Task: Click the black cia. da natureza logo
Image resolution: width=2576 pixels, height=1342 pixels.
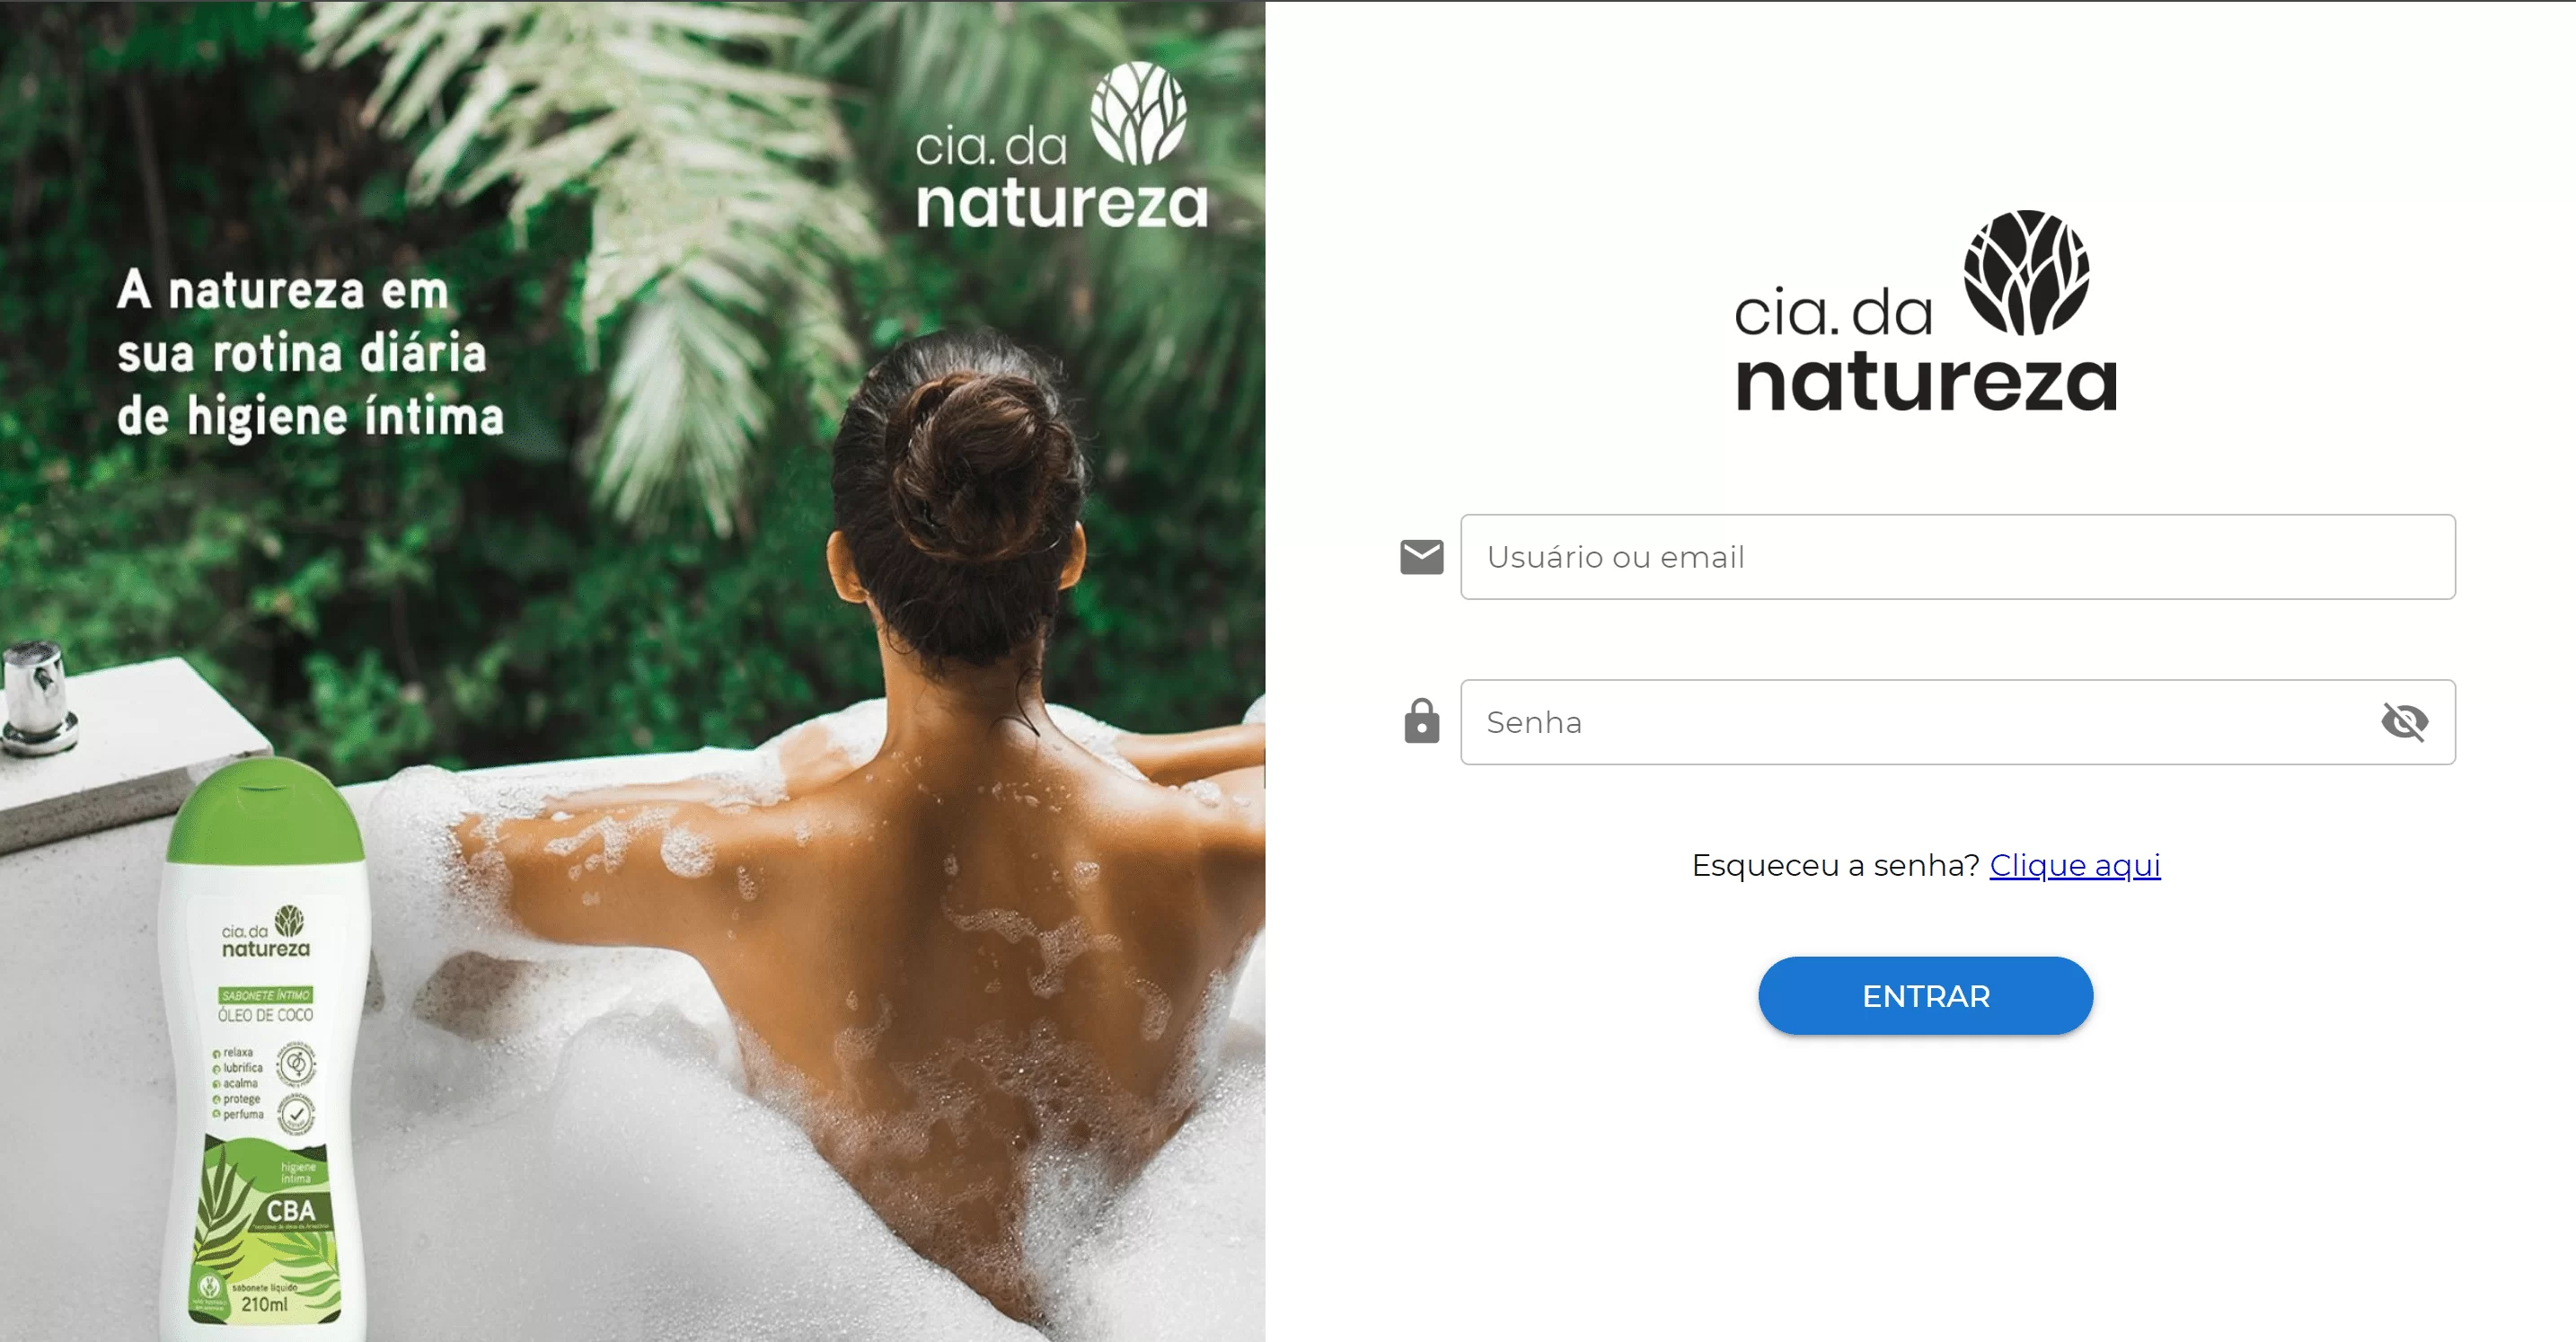Action: point(1925,311)
